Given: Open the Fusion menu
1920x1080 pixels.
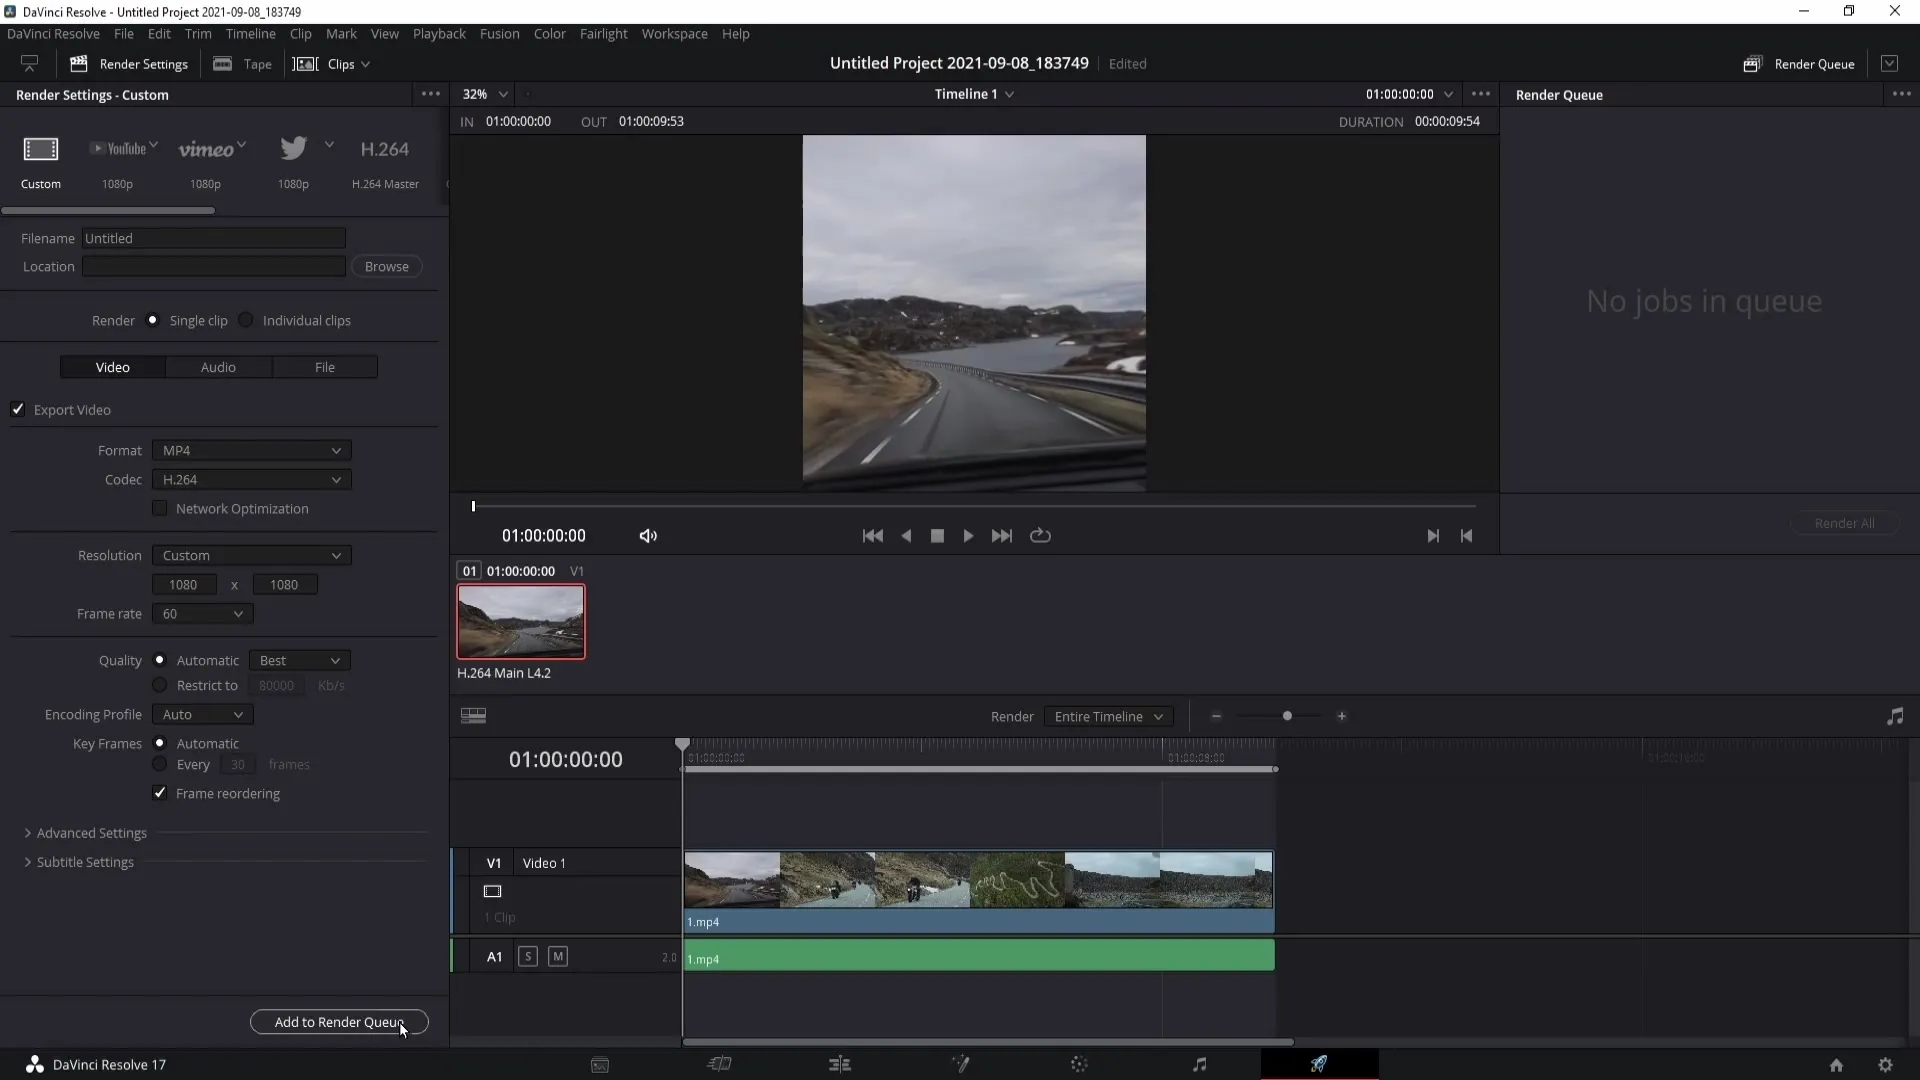Looking at the screenshot, I should coord(499,34).
